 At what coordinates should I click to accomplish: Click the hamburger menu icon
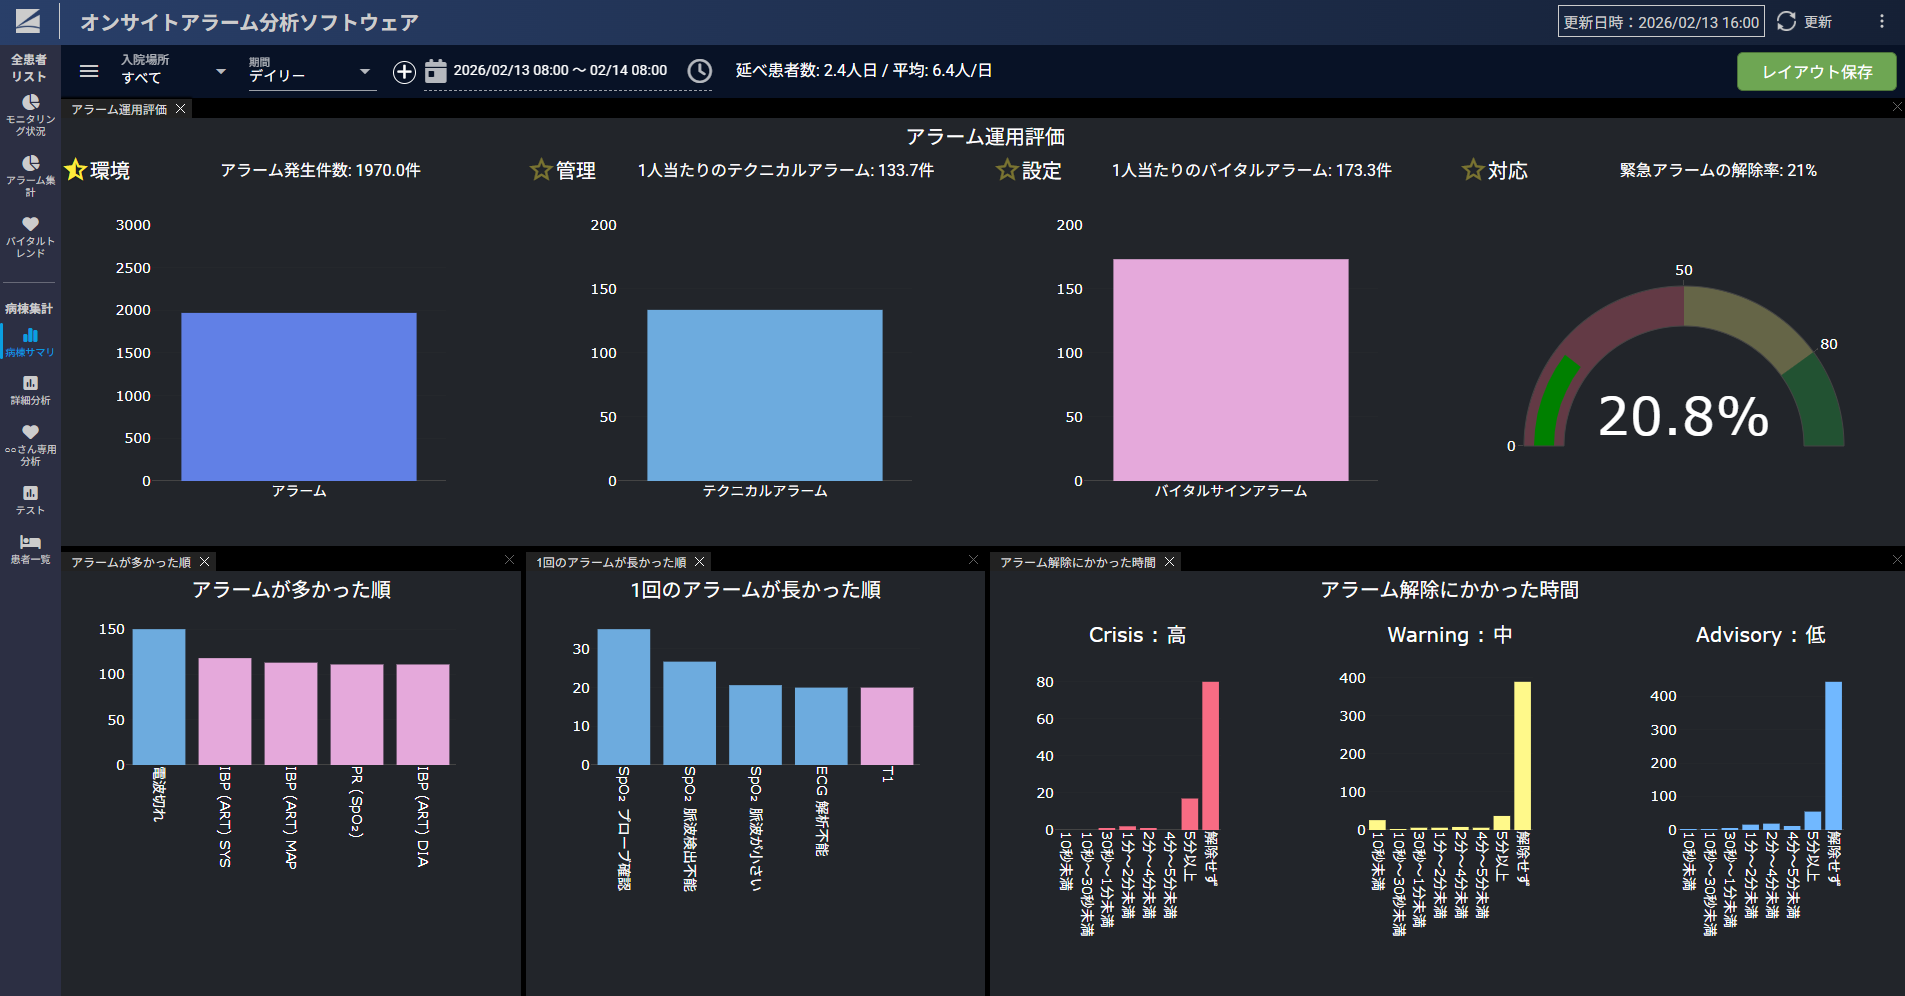(89, 71)
